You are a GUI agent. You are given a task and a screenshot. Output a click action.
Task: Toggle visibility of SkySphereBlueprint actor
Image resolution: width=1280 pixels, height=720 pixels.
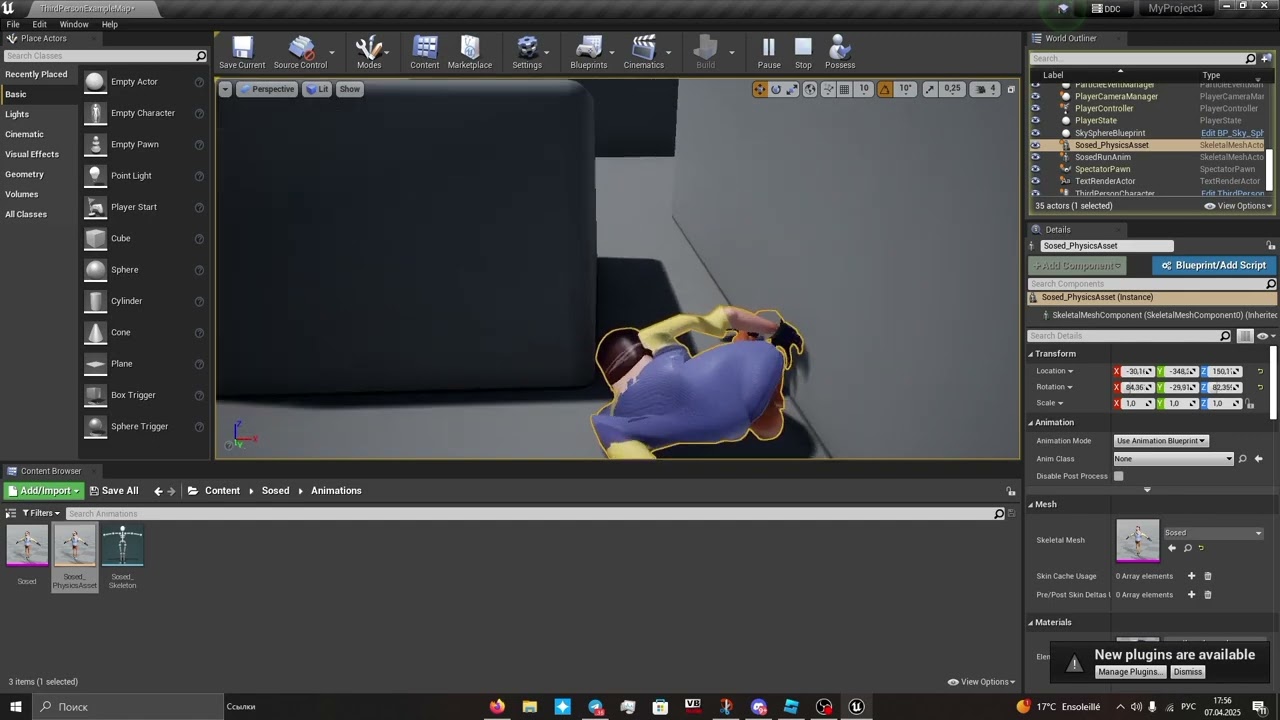[x=1035, y=133]
